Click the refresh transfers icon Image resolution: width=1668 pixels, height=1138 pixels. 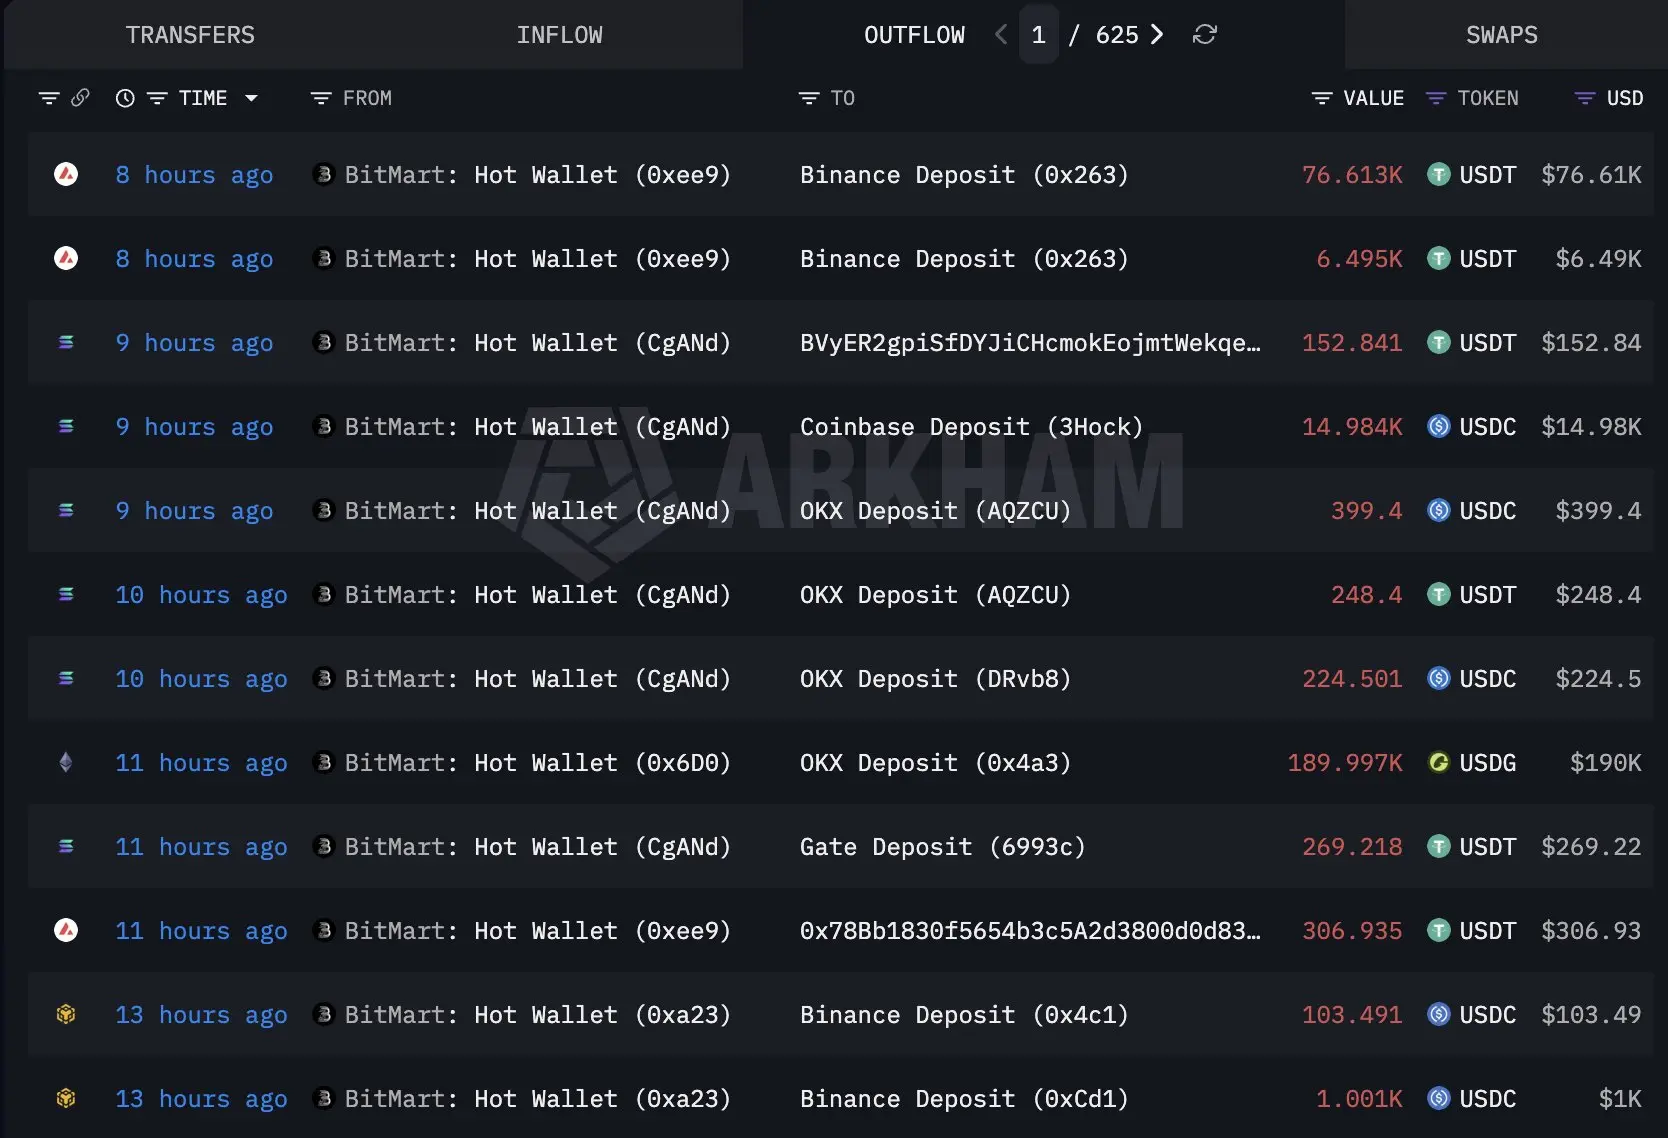click(x=1205, y=35)
